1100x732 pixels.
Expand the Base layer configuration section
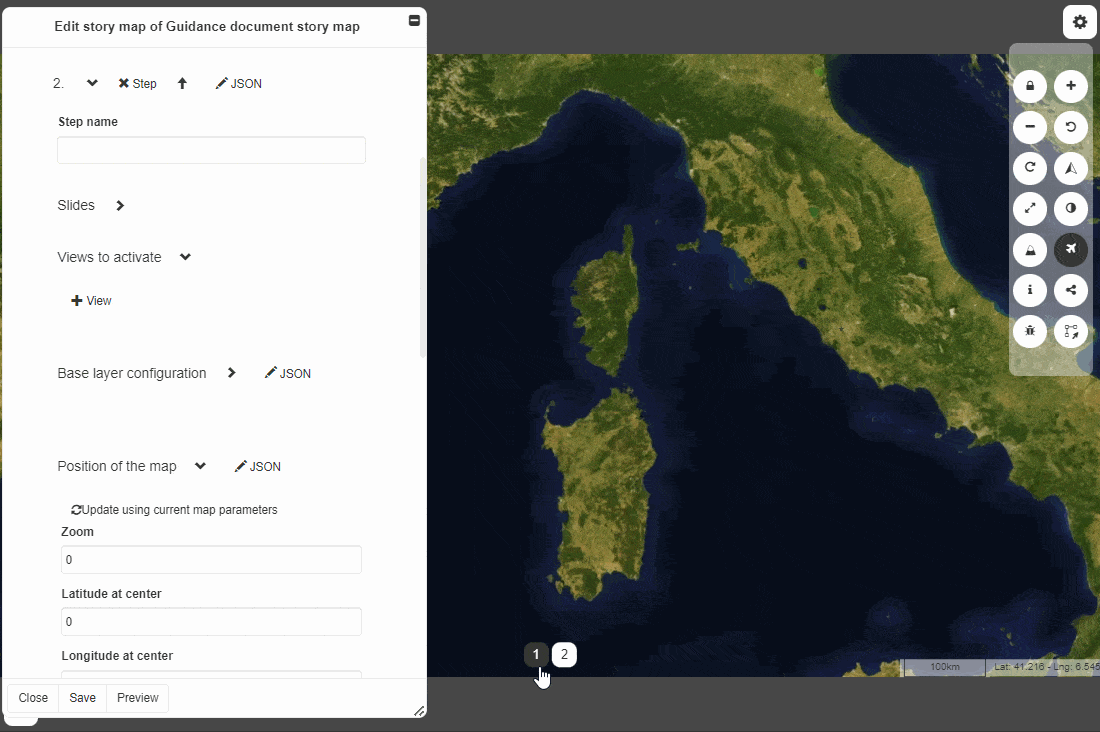pyautogui.click(x=231, y=372)
